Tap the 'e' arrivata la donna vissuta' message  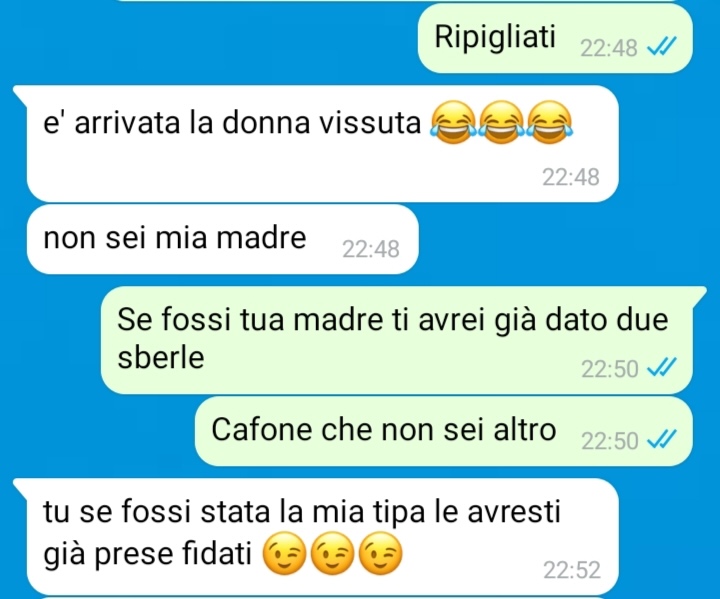(x=322, y=144)
